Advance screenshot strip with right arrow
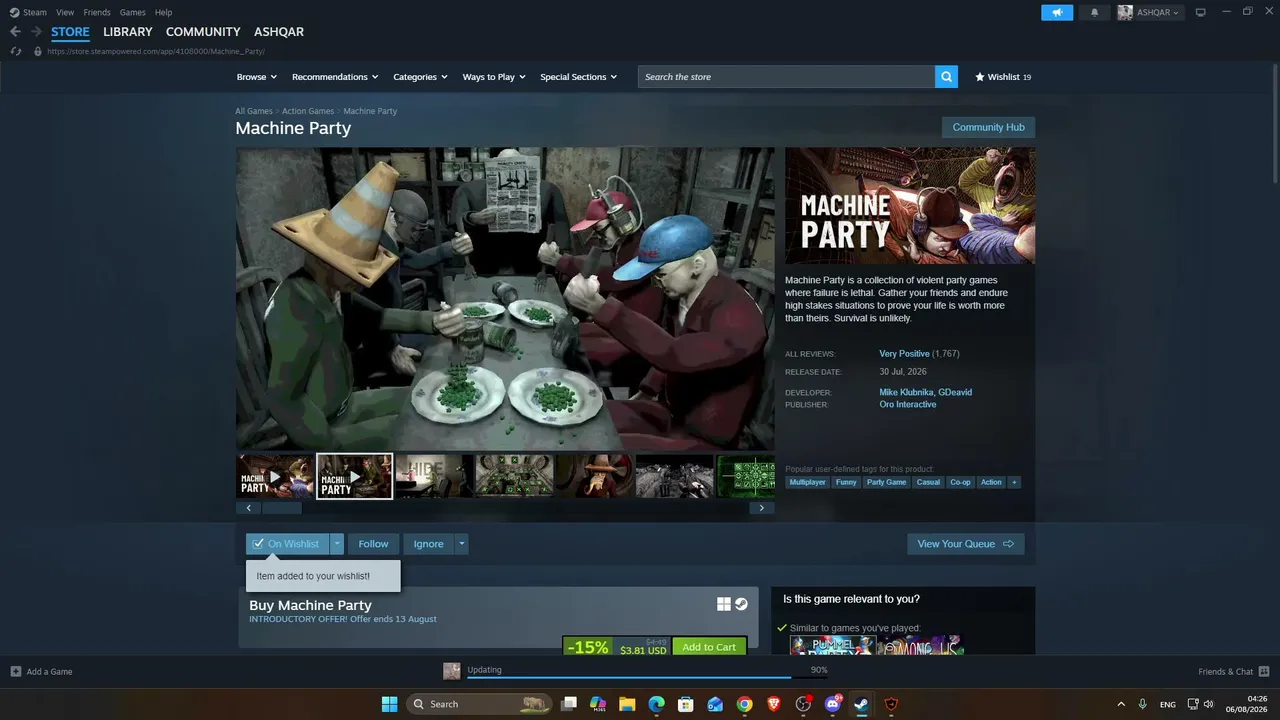The image size is (1280, 720). point(761,508)
